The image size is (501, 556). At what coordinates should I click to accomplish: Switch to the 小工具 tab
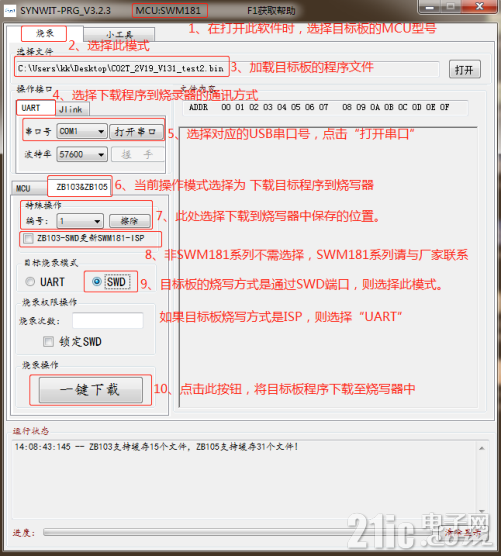coord(119,35)
